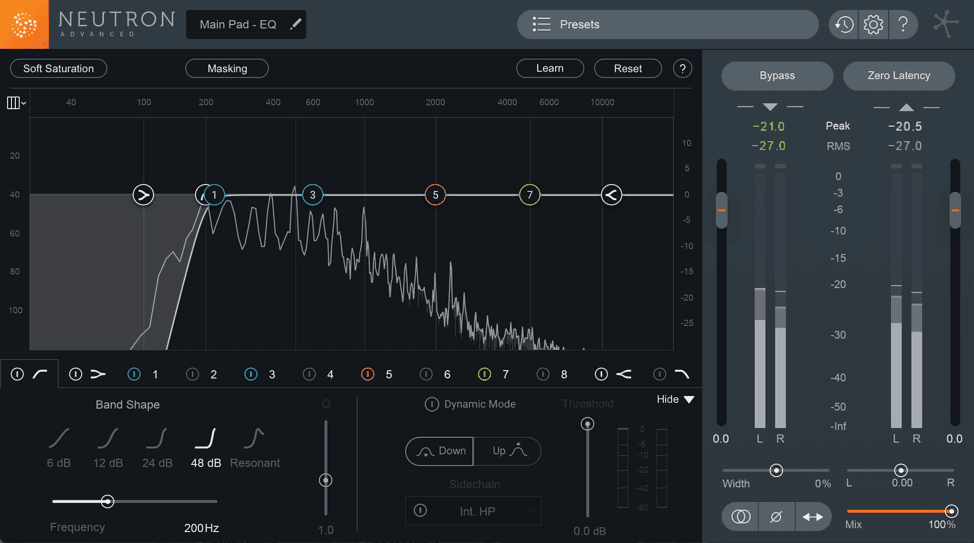Screen dimensions: 974x543
Task: Select the band 3 tab
Action: click(x=271, y=375)
